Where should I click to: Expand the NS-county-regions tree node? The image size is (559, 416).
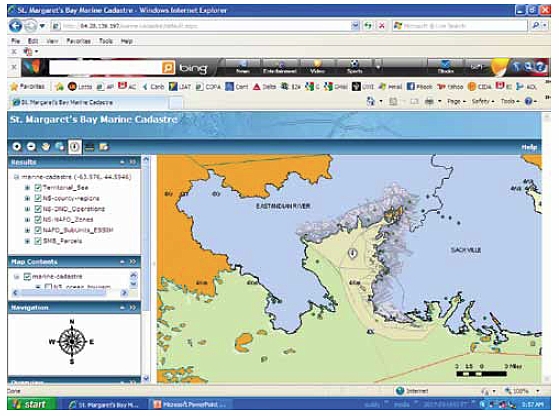27,198
